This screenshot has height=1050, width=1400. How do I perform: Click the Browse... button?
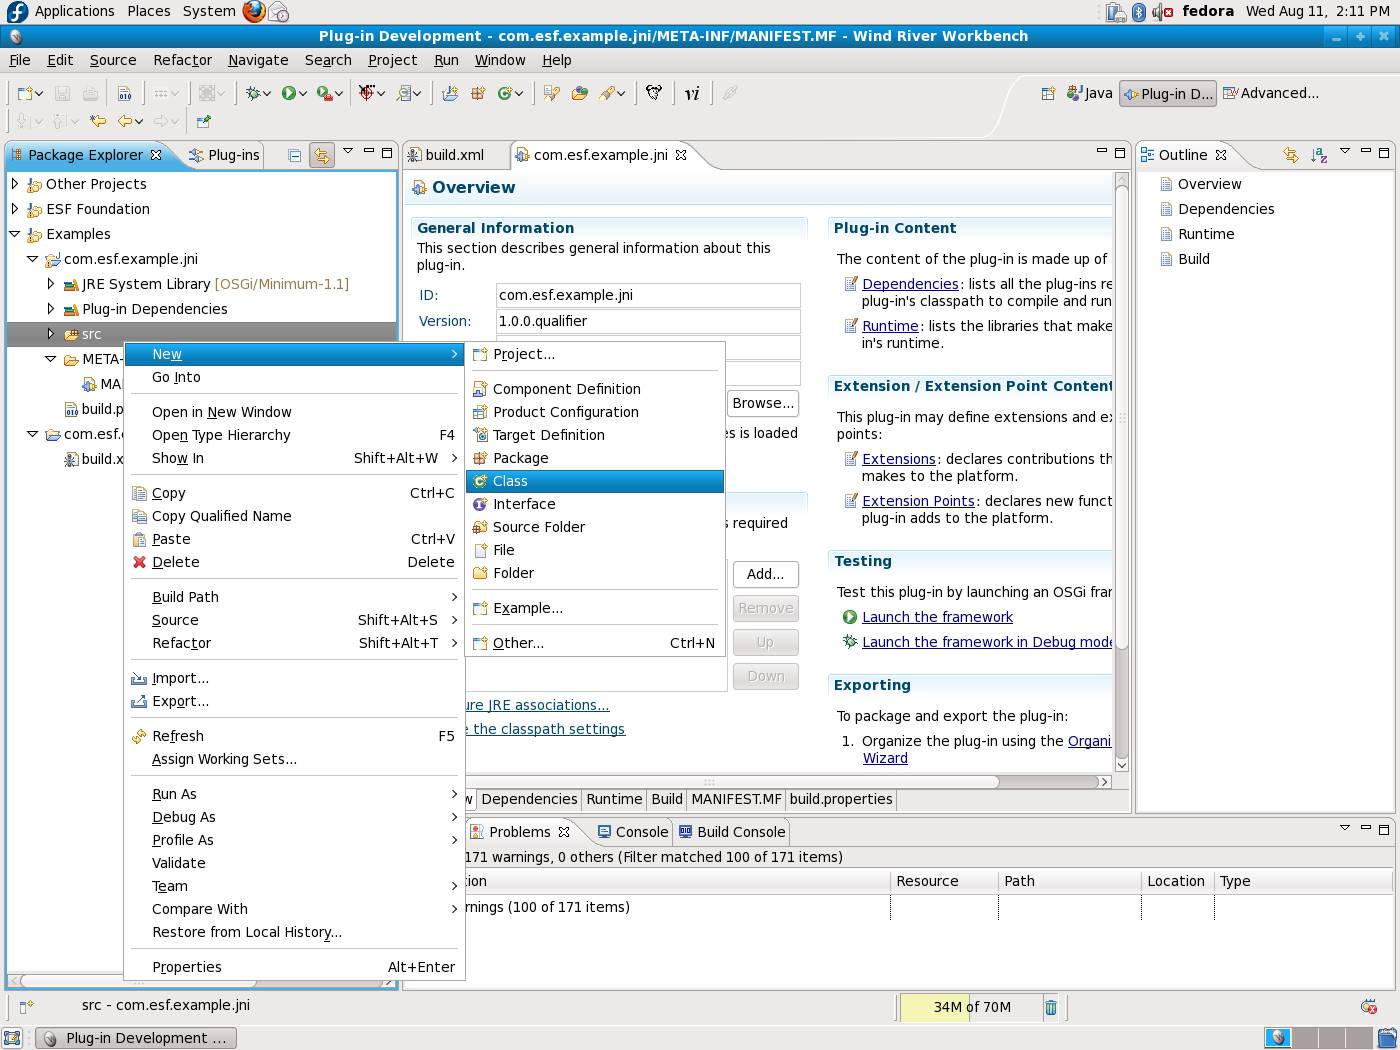coord(763,403)
